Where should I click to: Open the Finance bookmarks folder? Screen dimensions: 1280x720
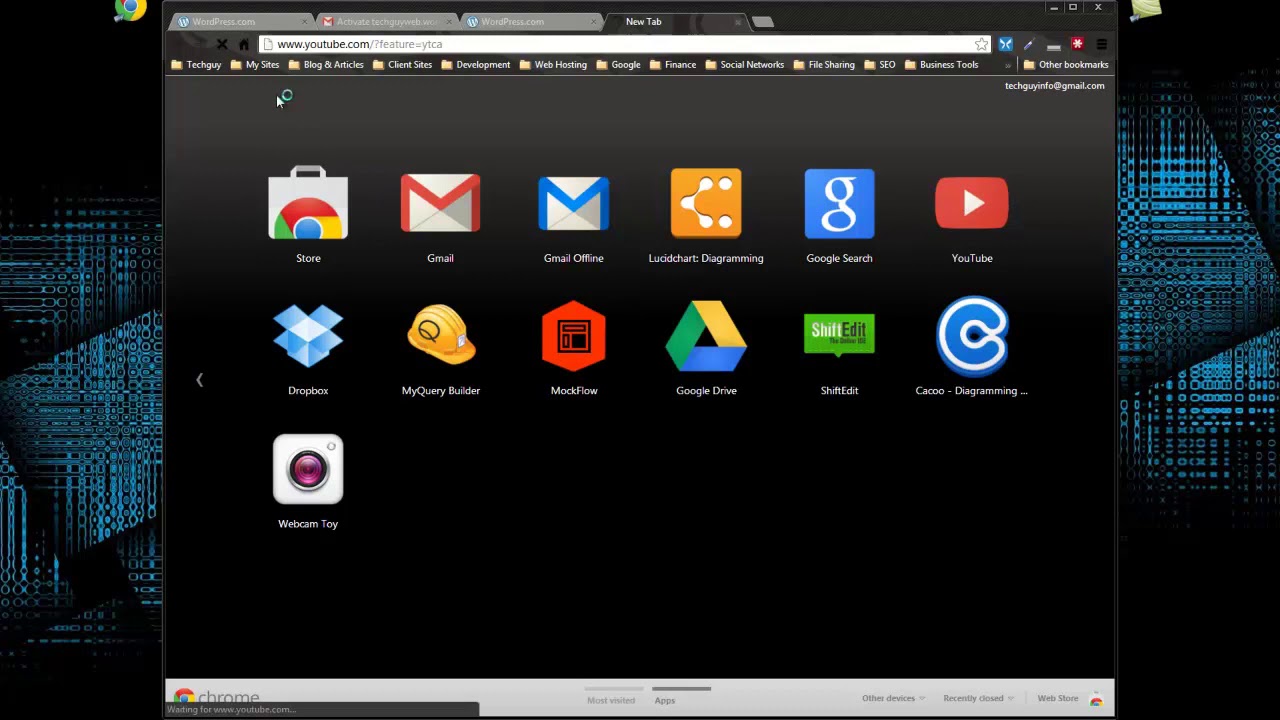673,65
